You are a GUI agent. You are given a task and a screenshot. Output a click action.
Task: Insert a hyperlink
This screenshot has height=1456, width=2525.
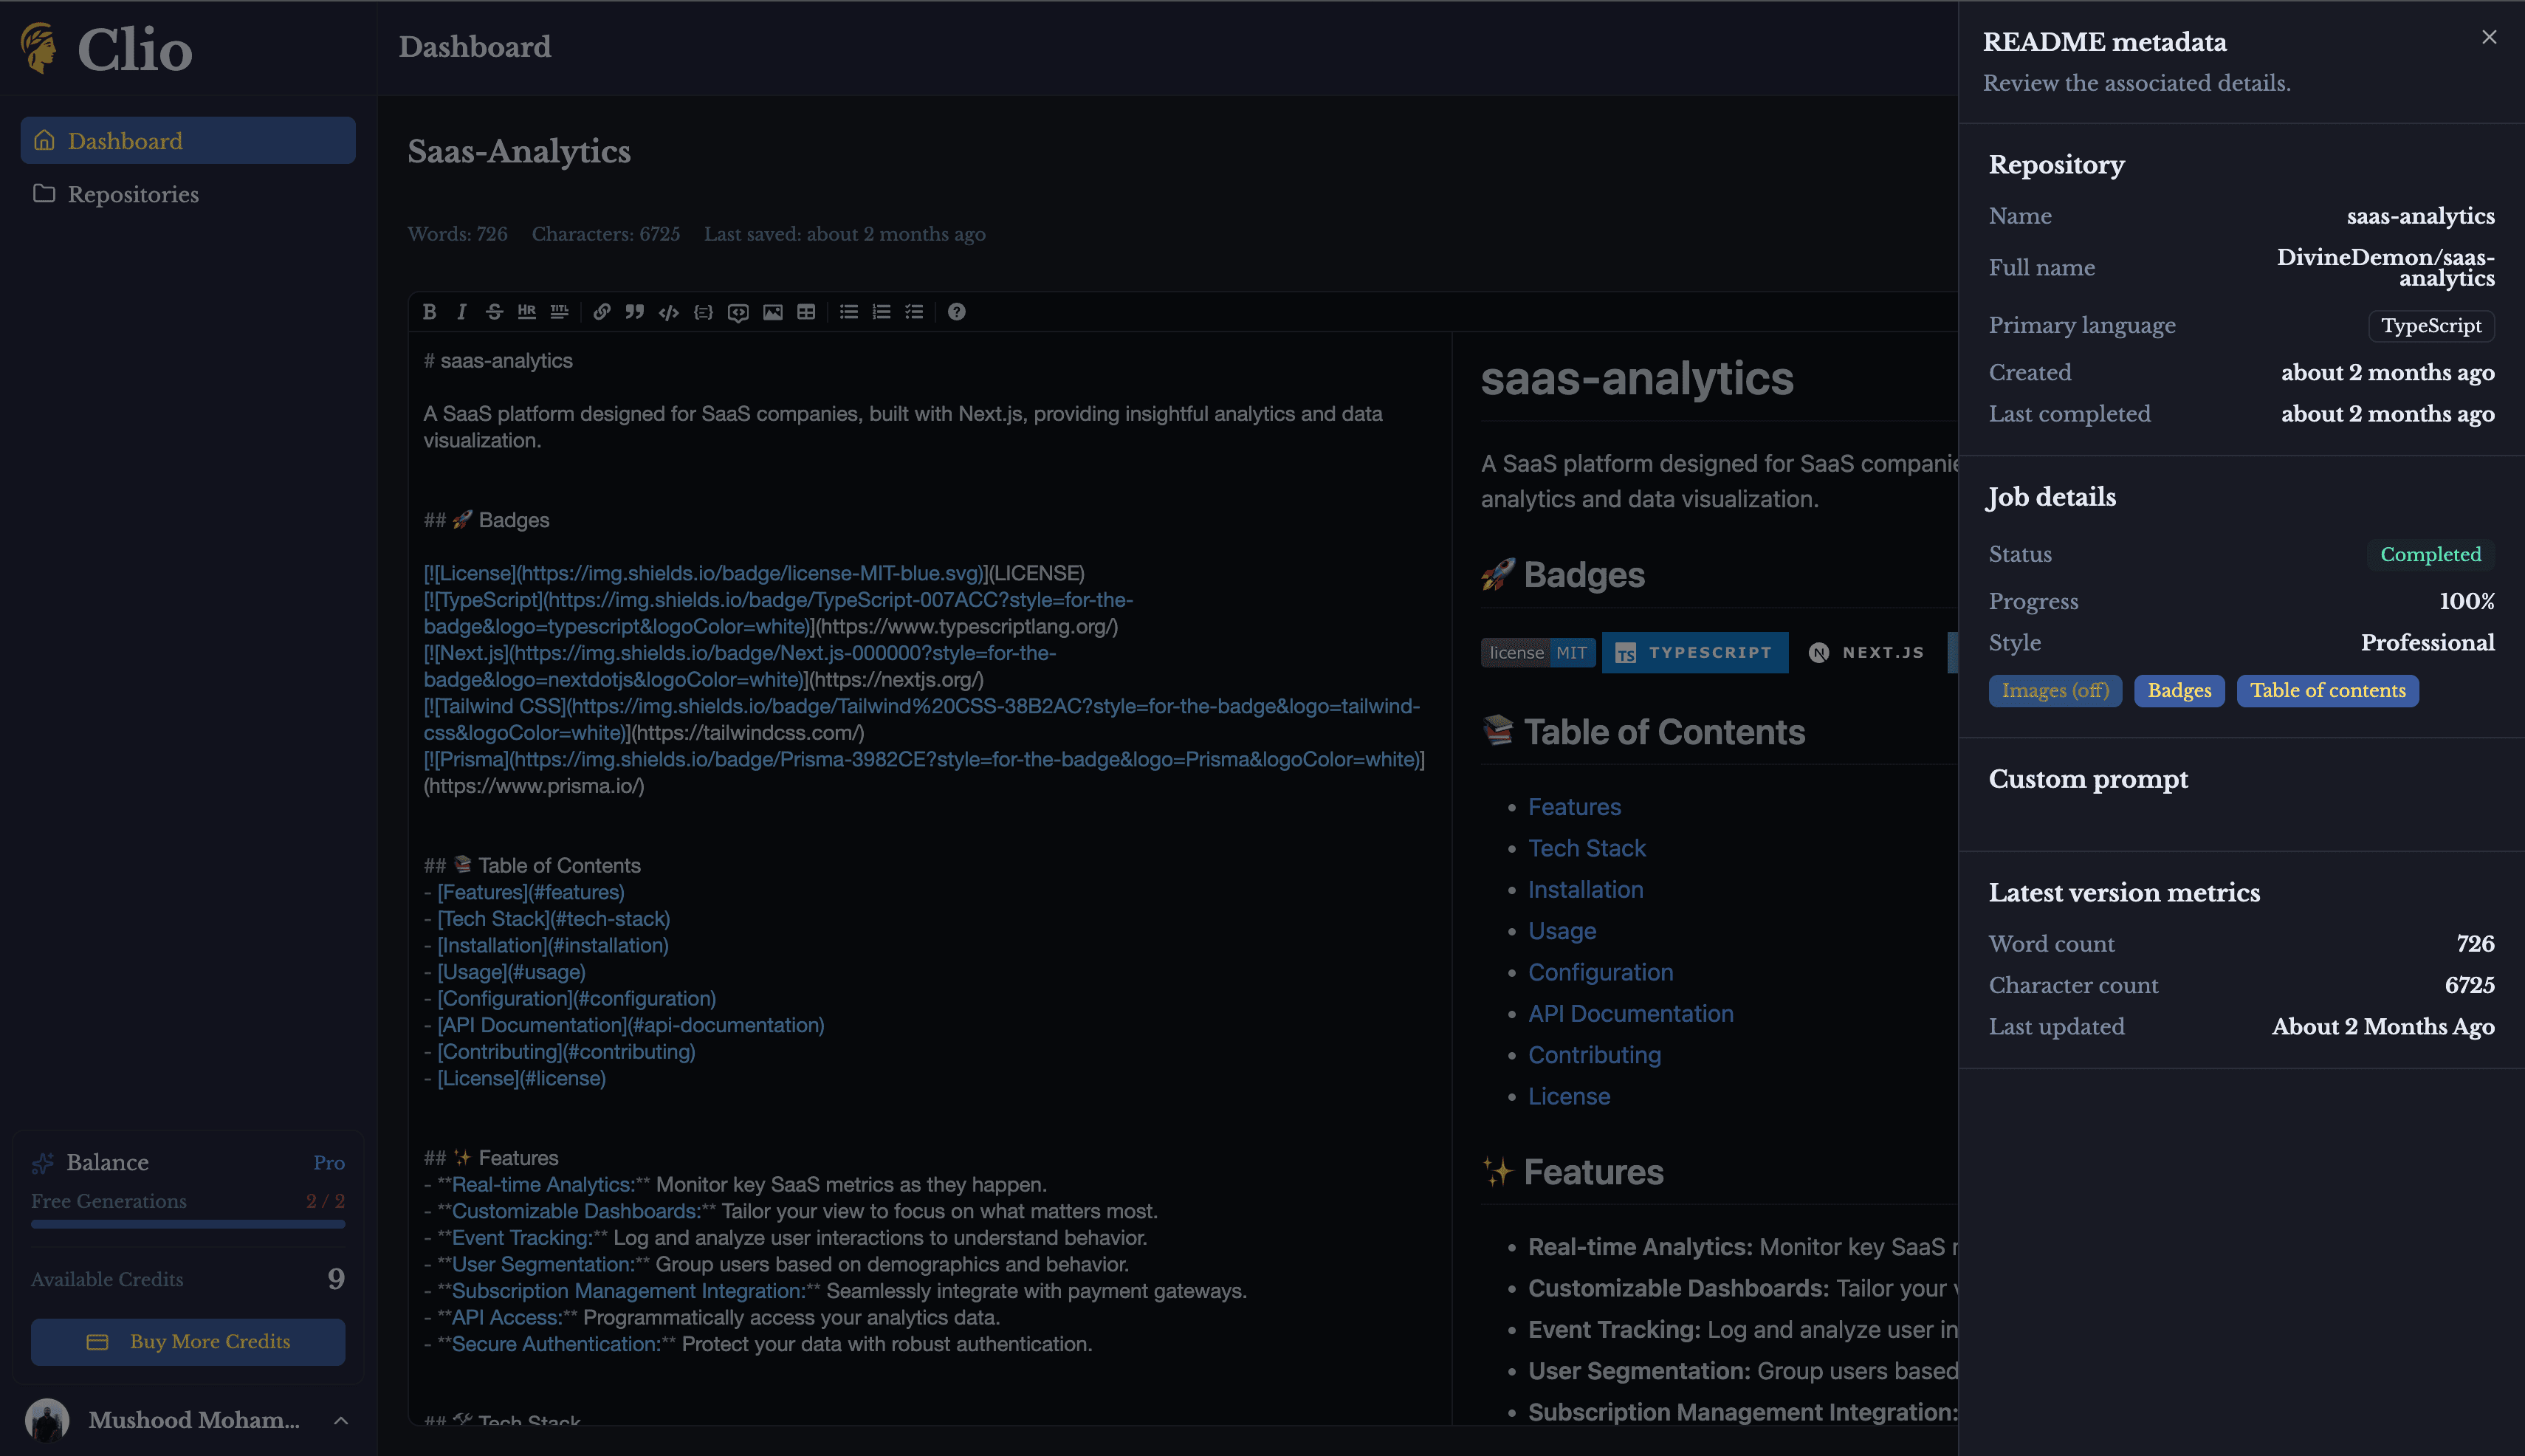[x=602, y=312]
